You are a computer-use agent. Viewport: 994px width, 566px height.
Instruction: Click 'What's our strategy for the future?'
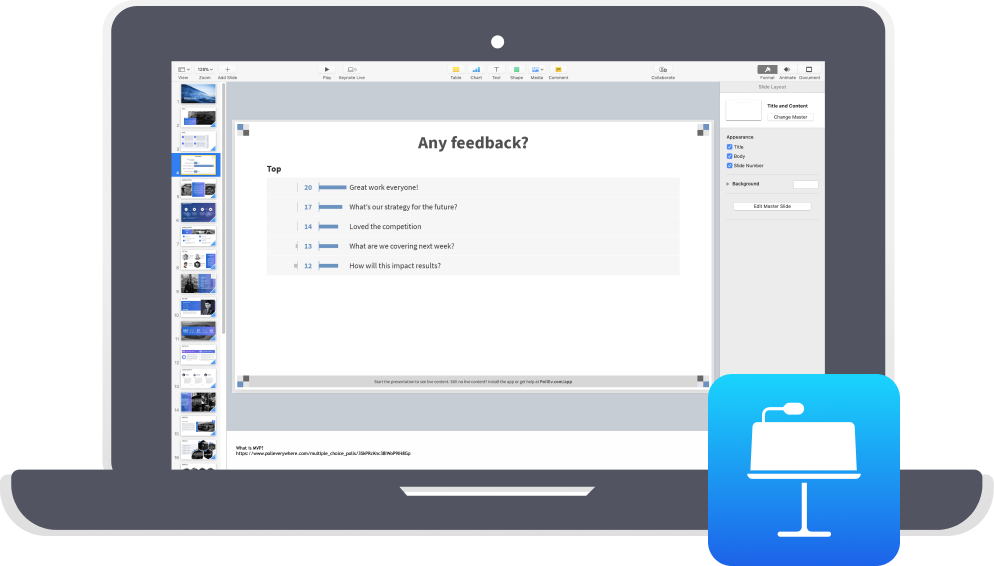click(403, 207)
